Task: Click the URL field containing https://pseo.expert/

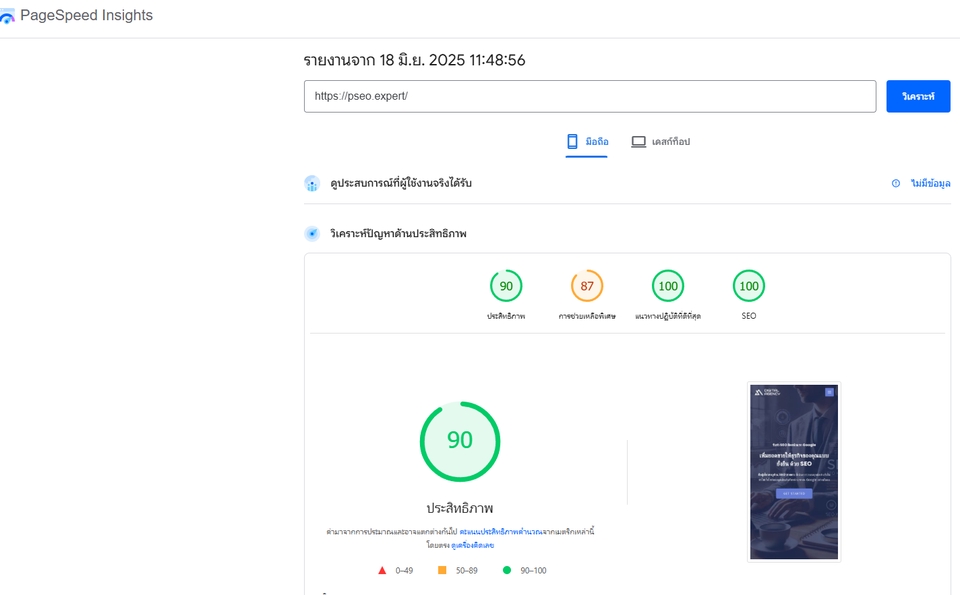Action: coord(590,97)
